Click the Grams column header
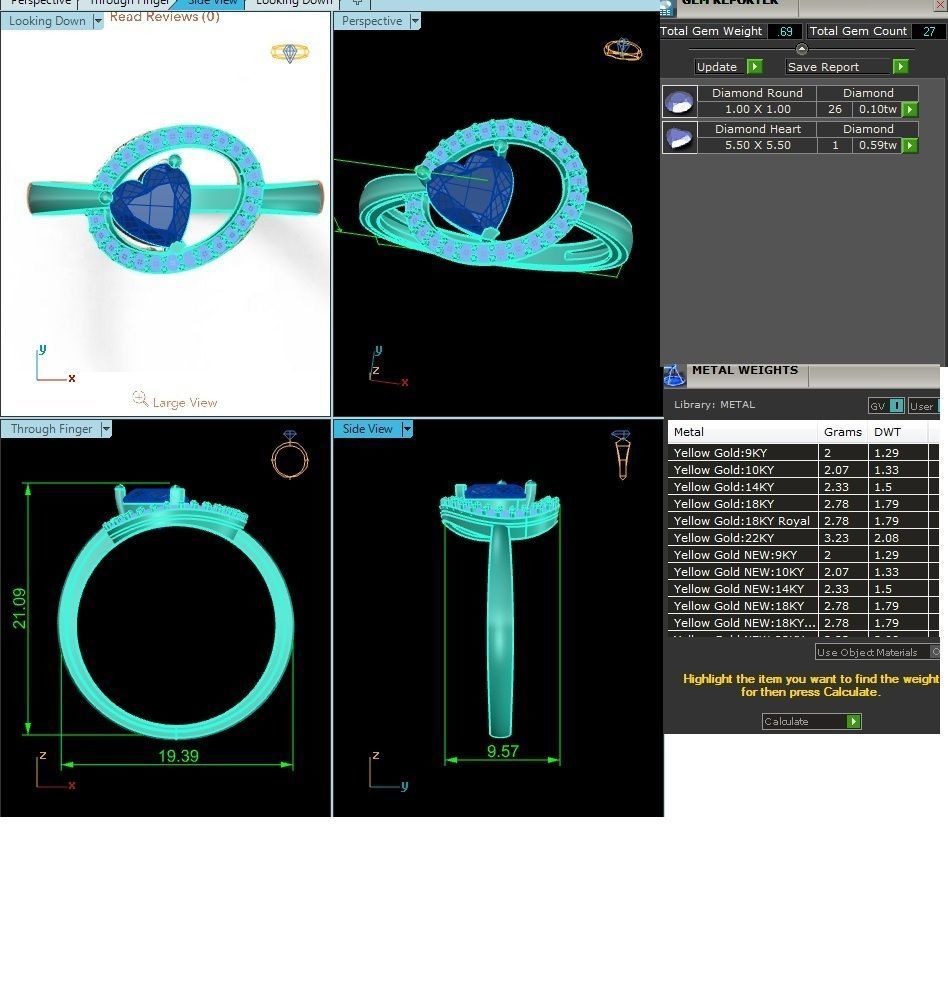Screen dimensions: 948x990 [x=843, y=432]
